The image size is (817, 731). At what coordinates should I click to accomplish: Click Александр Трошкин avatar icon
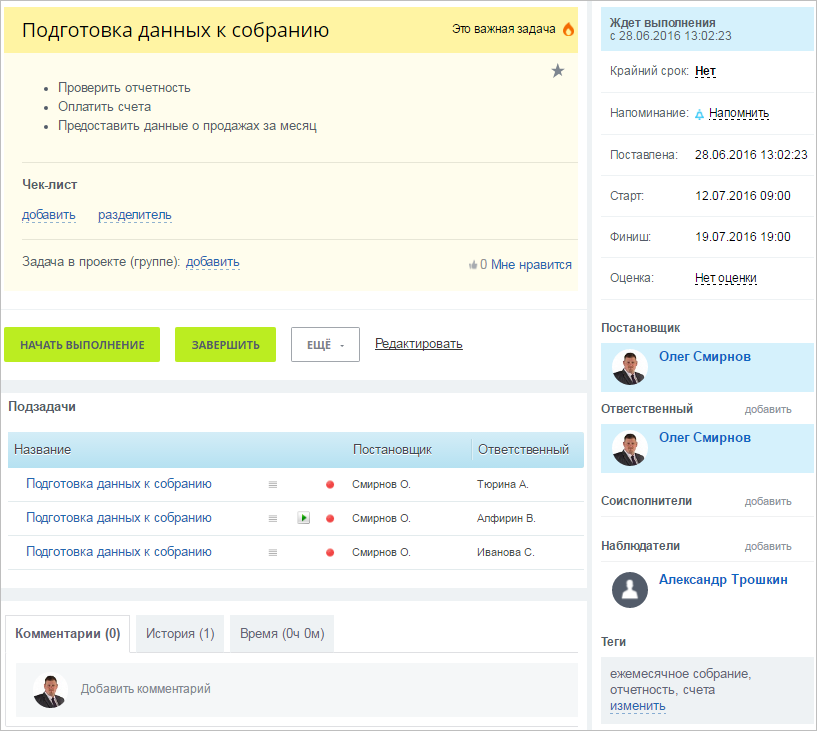630,590
